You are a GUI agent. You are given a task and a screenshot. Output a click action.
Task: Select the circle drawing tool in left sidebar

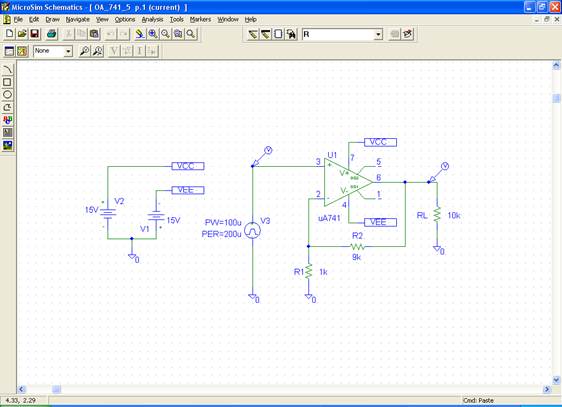pos(8,95)
